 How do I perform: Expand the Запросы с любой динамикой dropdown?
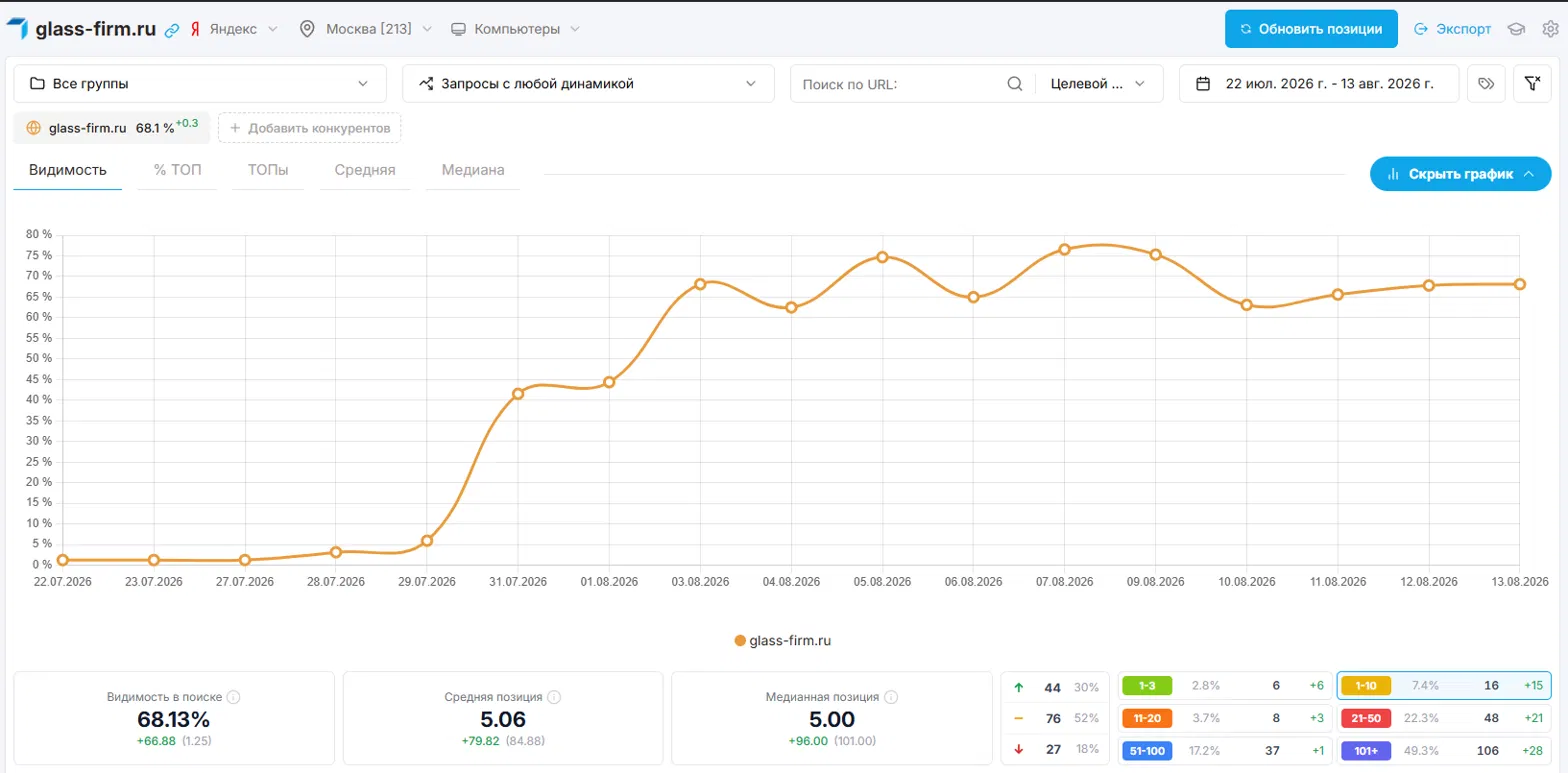(x=588, y=84)
